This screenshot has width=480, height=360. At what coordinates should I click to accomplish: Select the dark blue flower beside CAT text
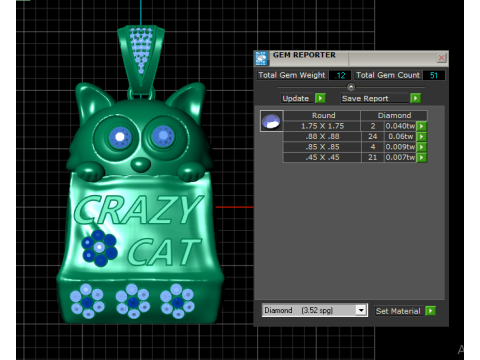[x=99, y=248]
